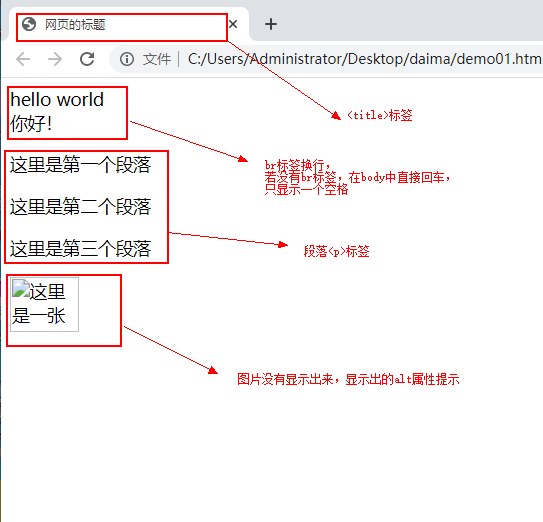The height and width of the screenshot is (522, 543).
Task: Click the '文件' label in address bar
Action: coord(157,59)
